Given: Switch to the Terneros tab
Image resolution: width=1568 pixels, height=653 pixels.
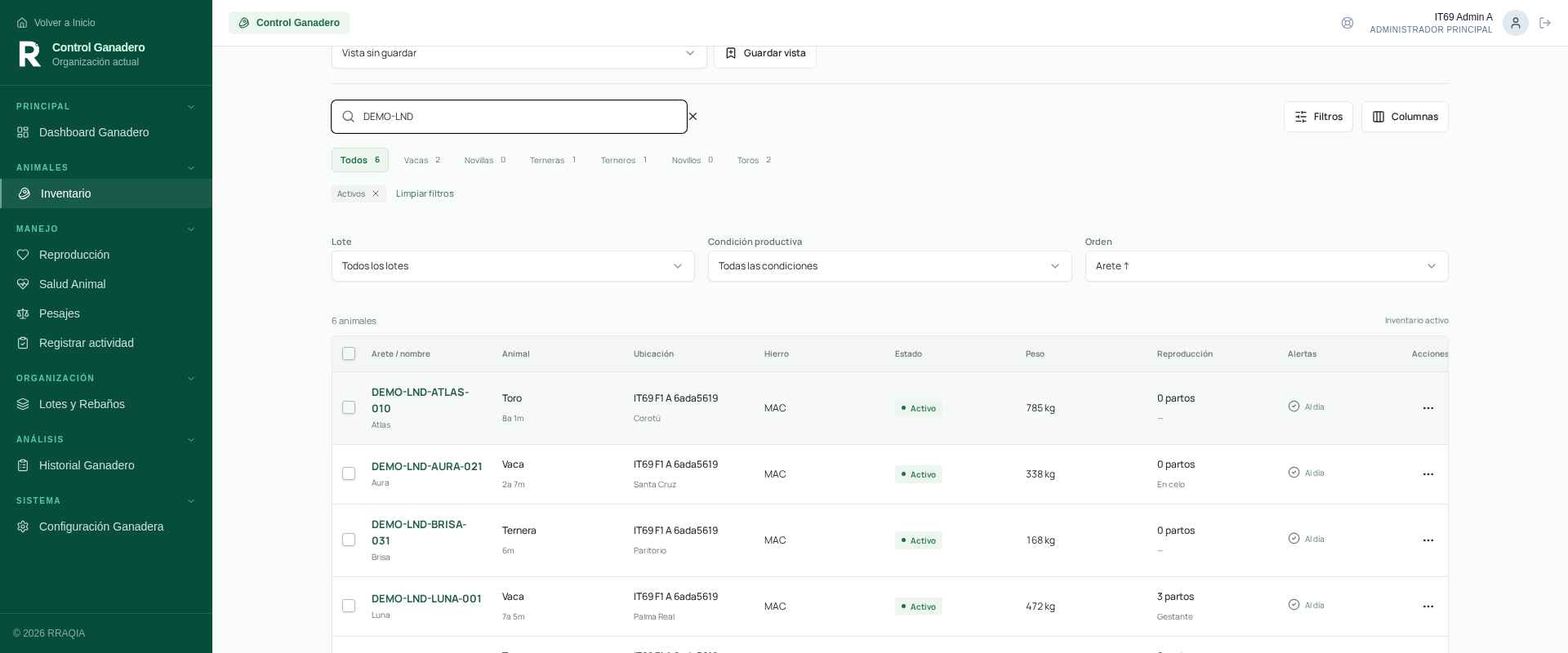Looking at the screenshot, I should tap(624, 160).
